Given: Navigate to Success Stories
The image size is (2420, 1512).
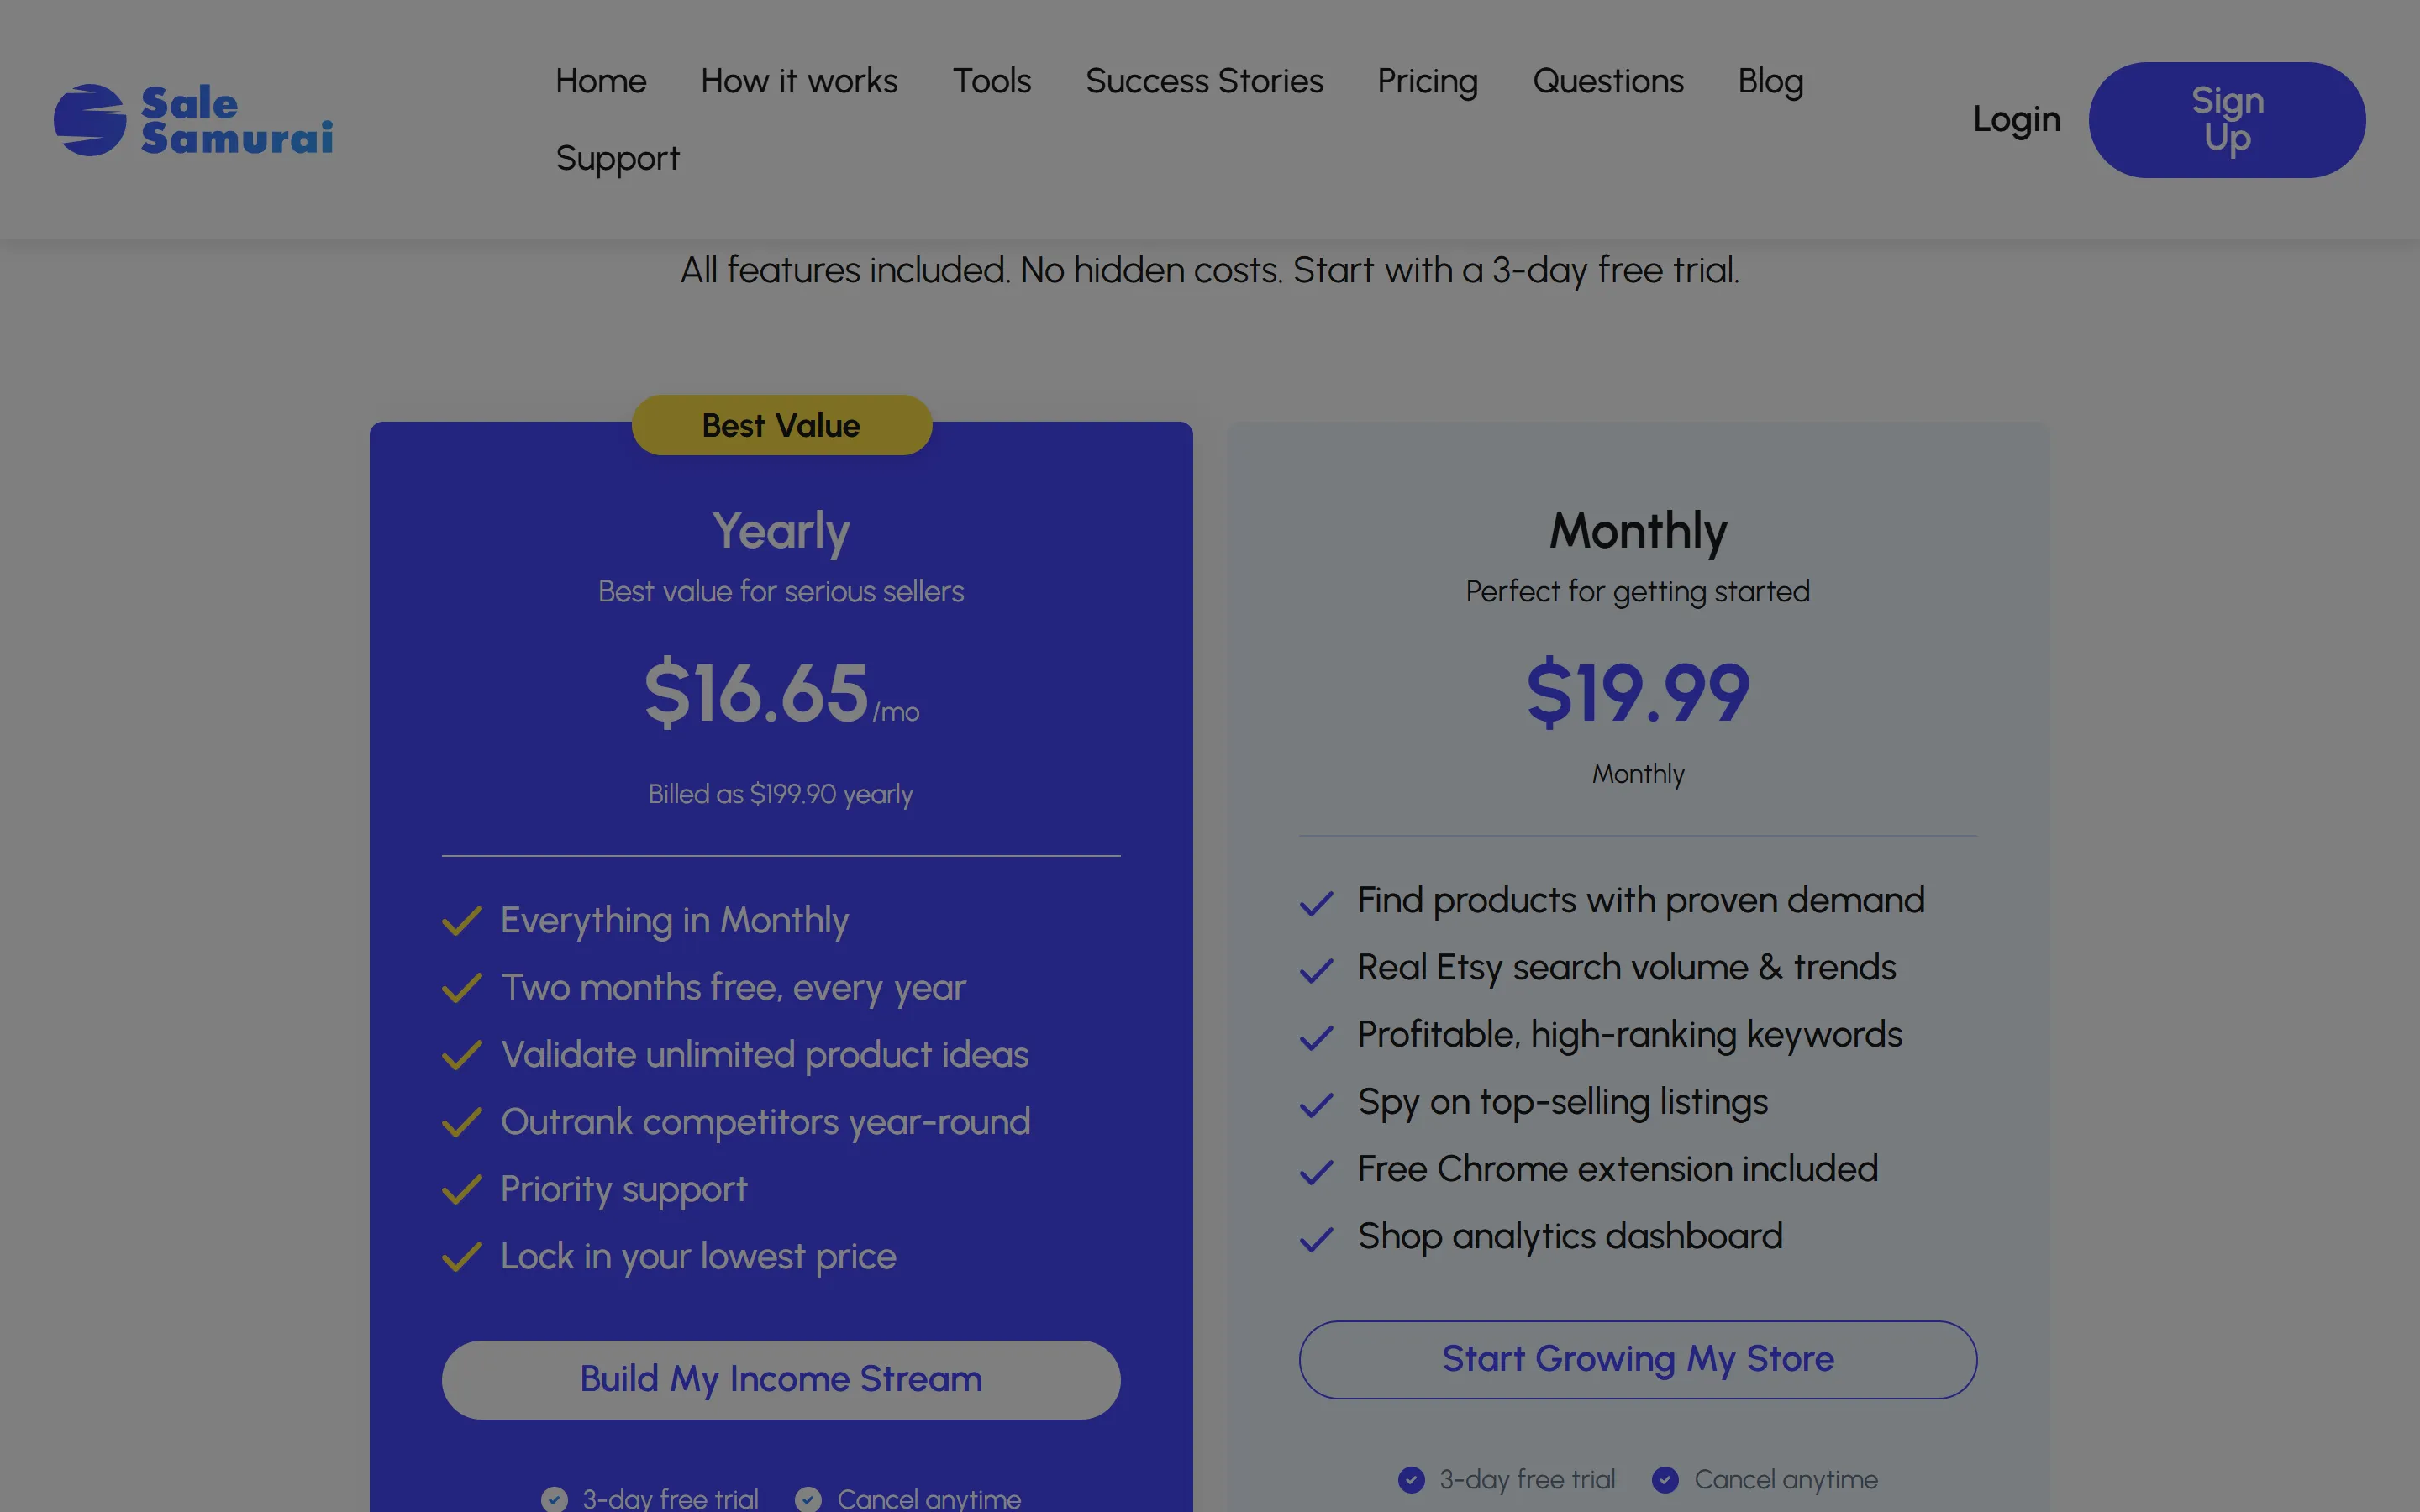Looking at the screenshot, I should [x=1204, y=81].
